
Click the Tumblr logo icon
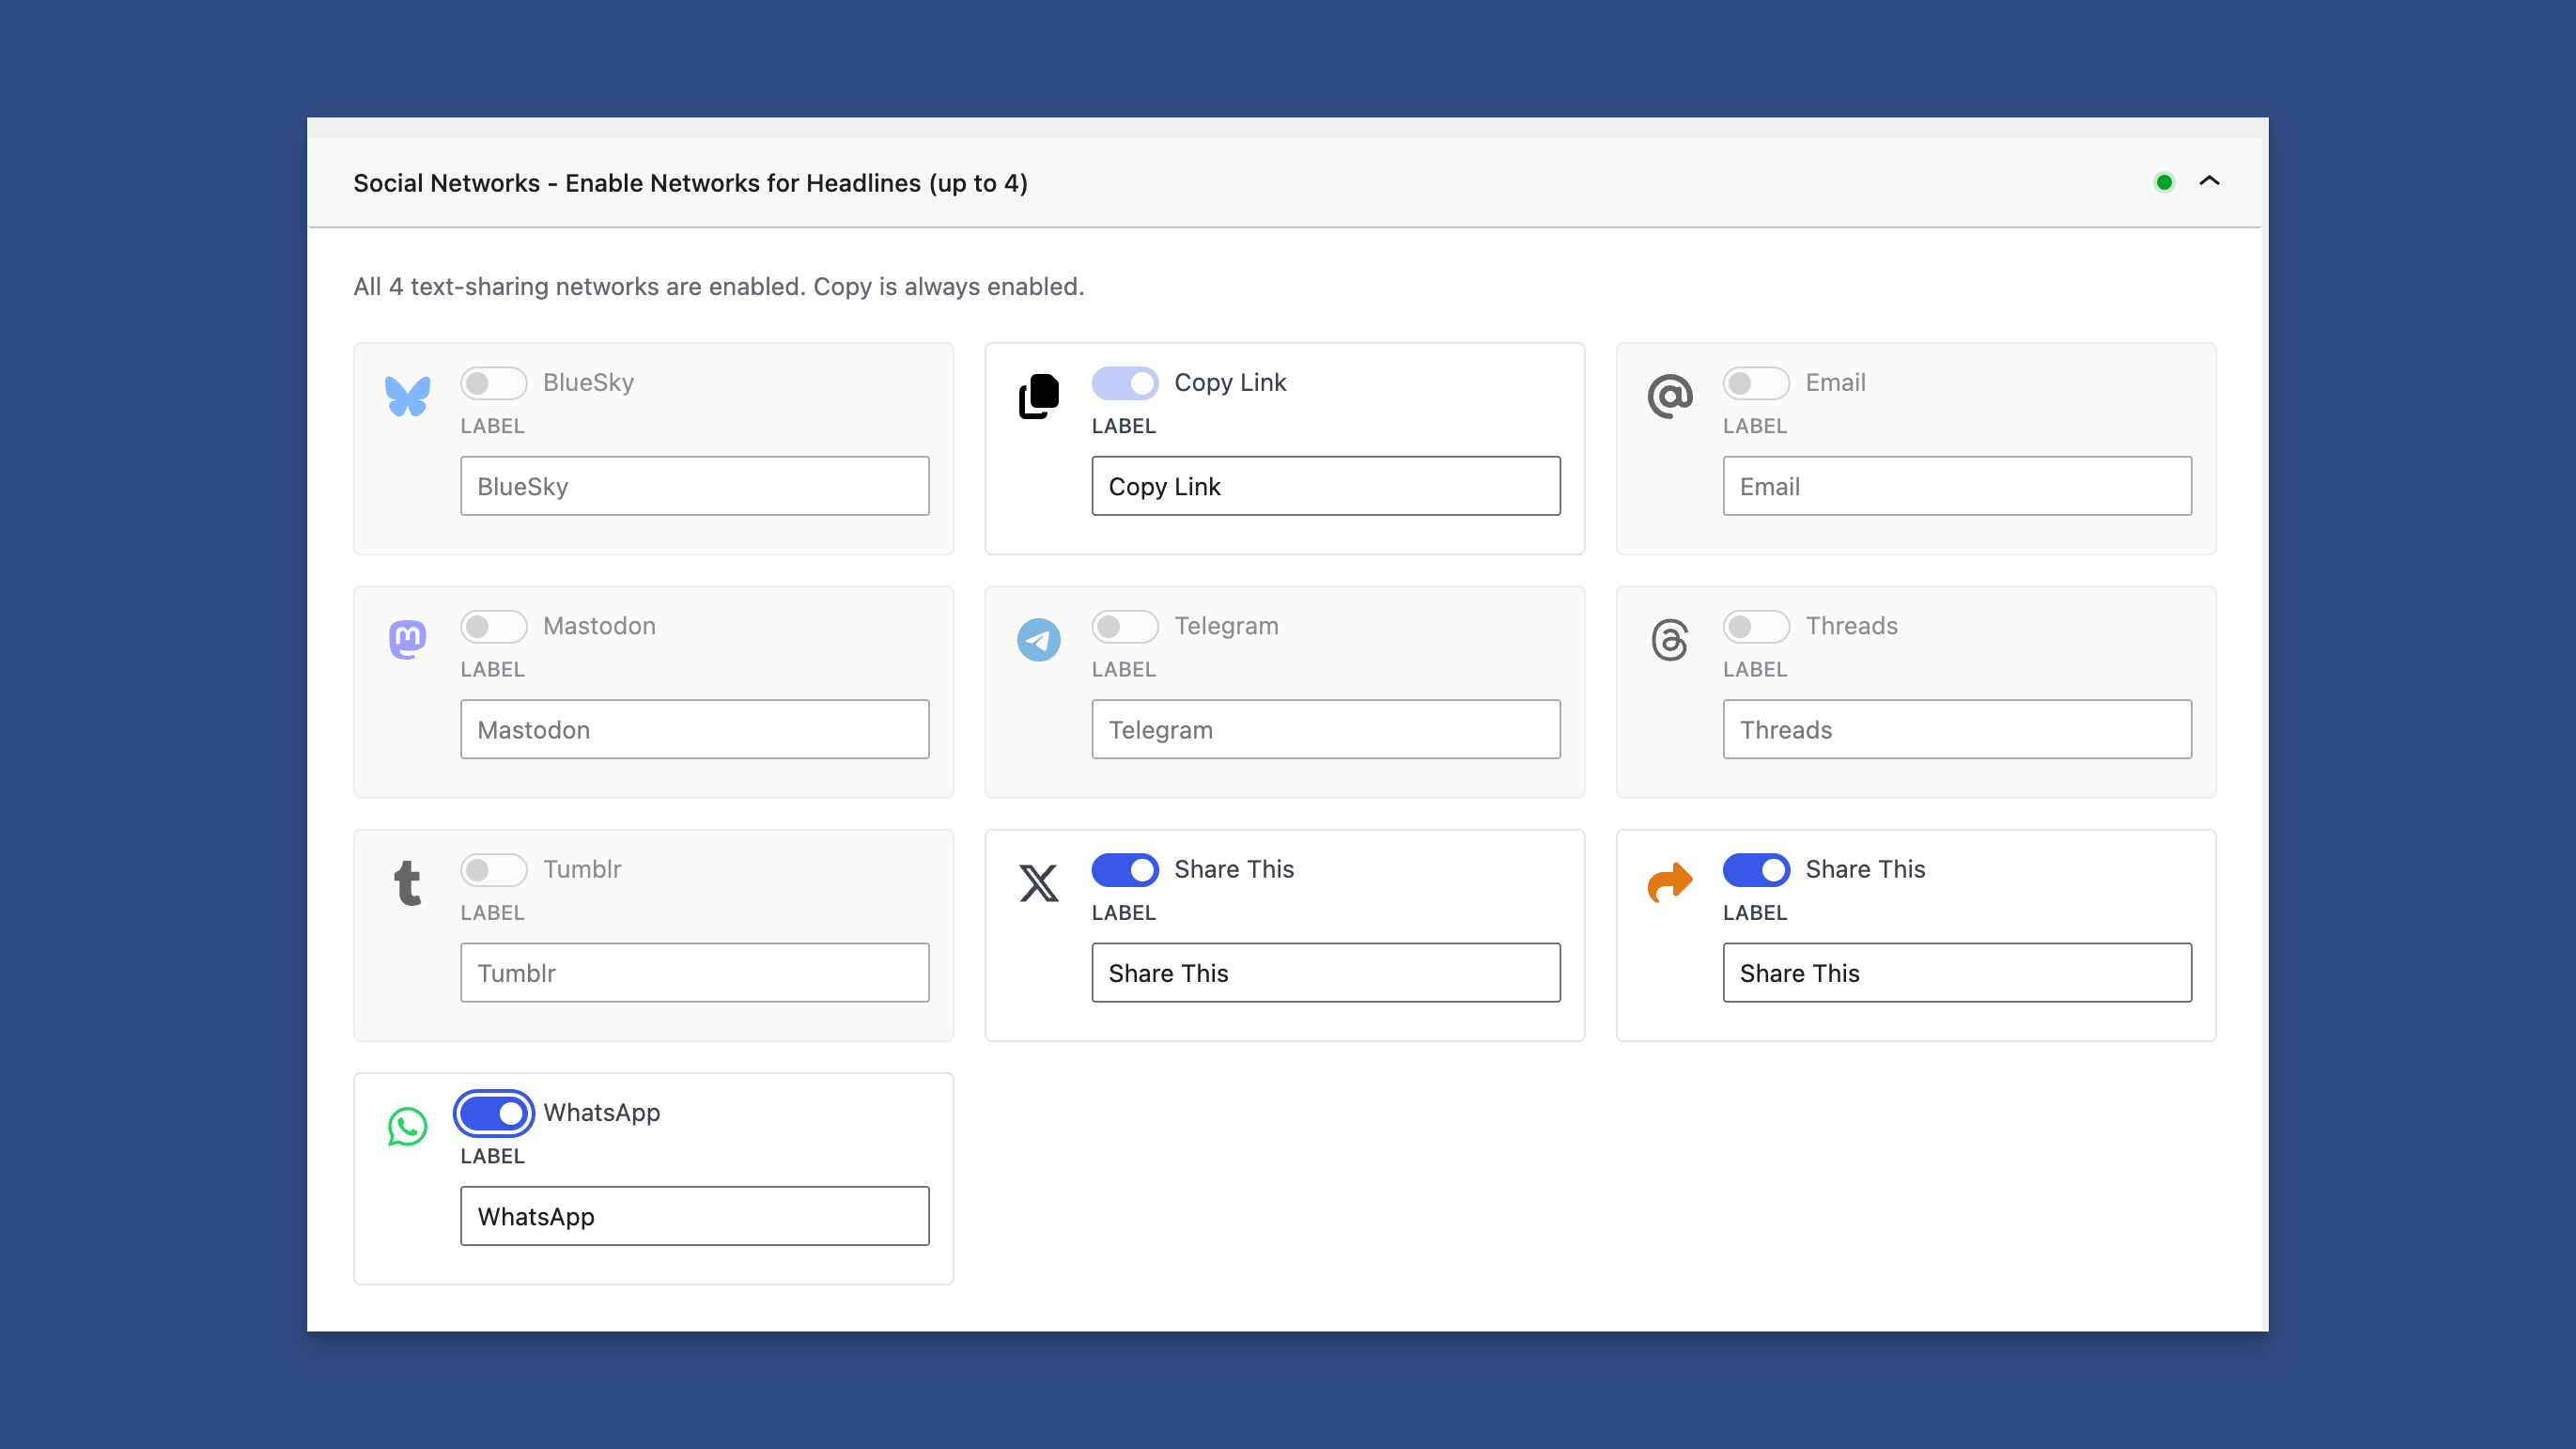(x=407, y=883)
